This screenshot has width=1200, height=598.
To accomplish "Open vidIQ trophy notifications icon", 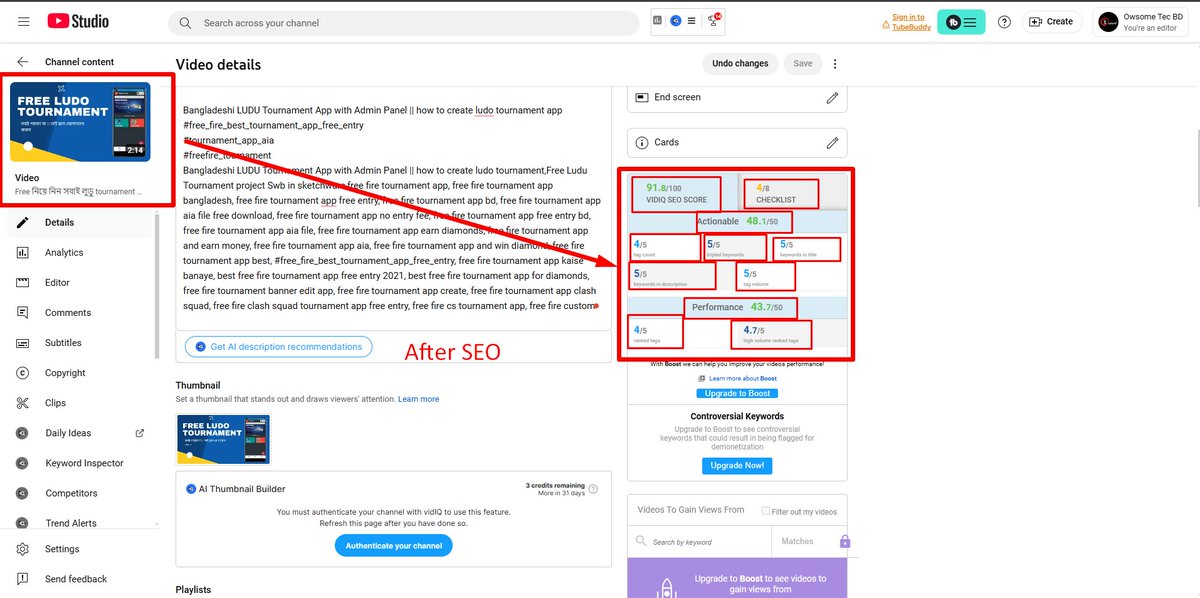I will 713,20.
